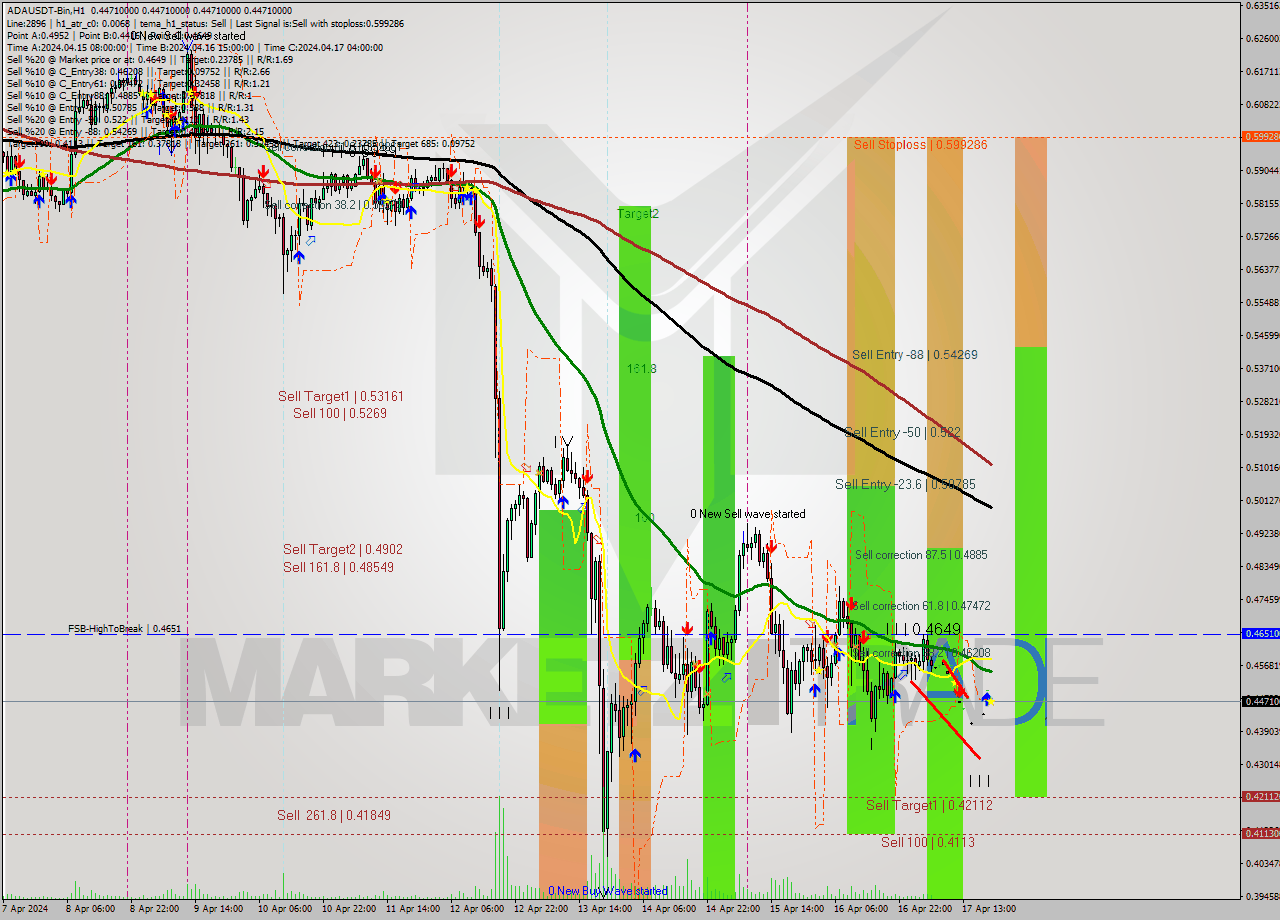Click the Sell 161.8 | 0.48549 label
Image resolution: width=1280 pixels, height=920 pixels.
(338, 567)
